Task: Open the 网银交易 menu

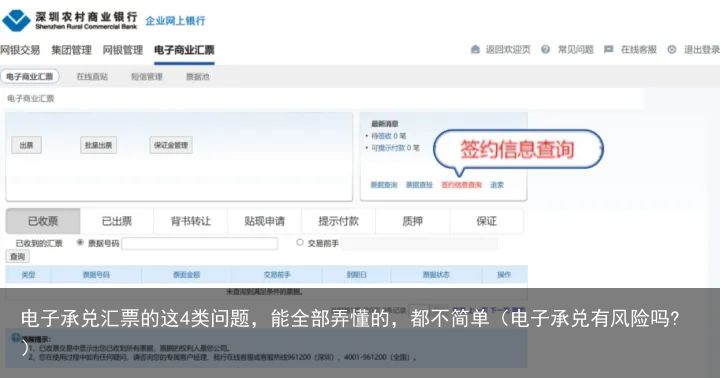Action: pos(20,50)
